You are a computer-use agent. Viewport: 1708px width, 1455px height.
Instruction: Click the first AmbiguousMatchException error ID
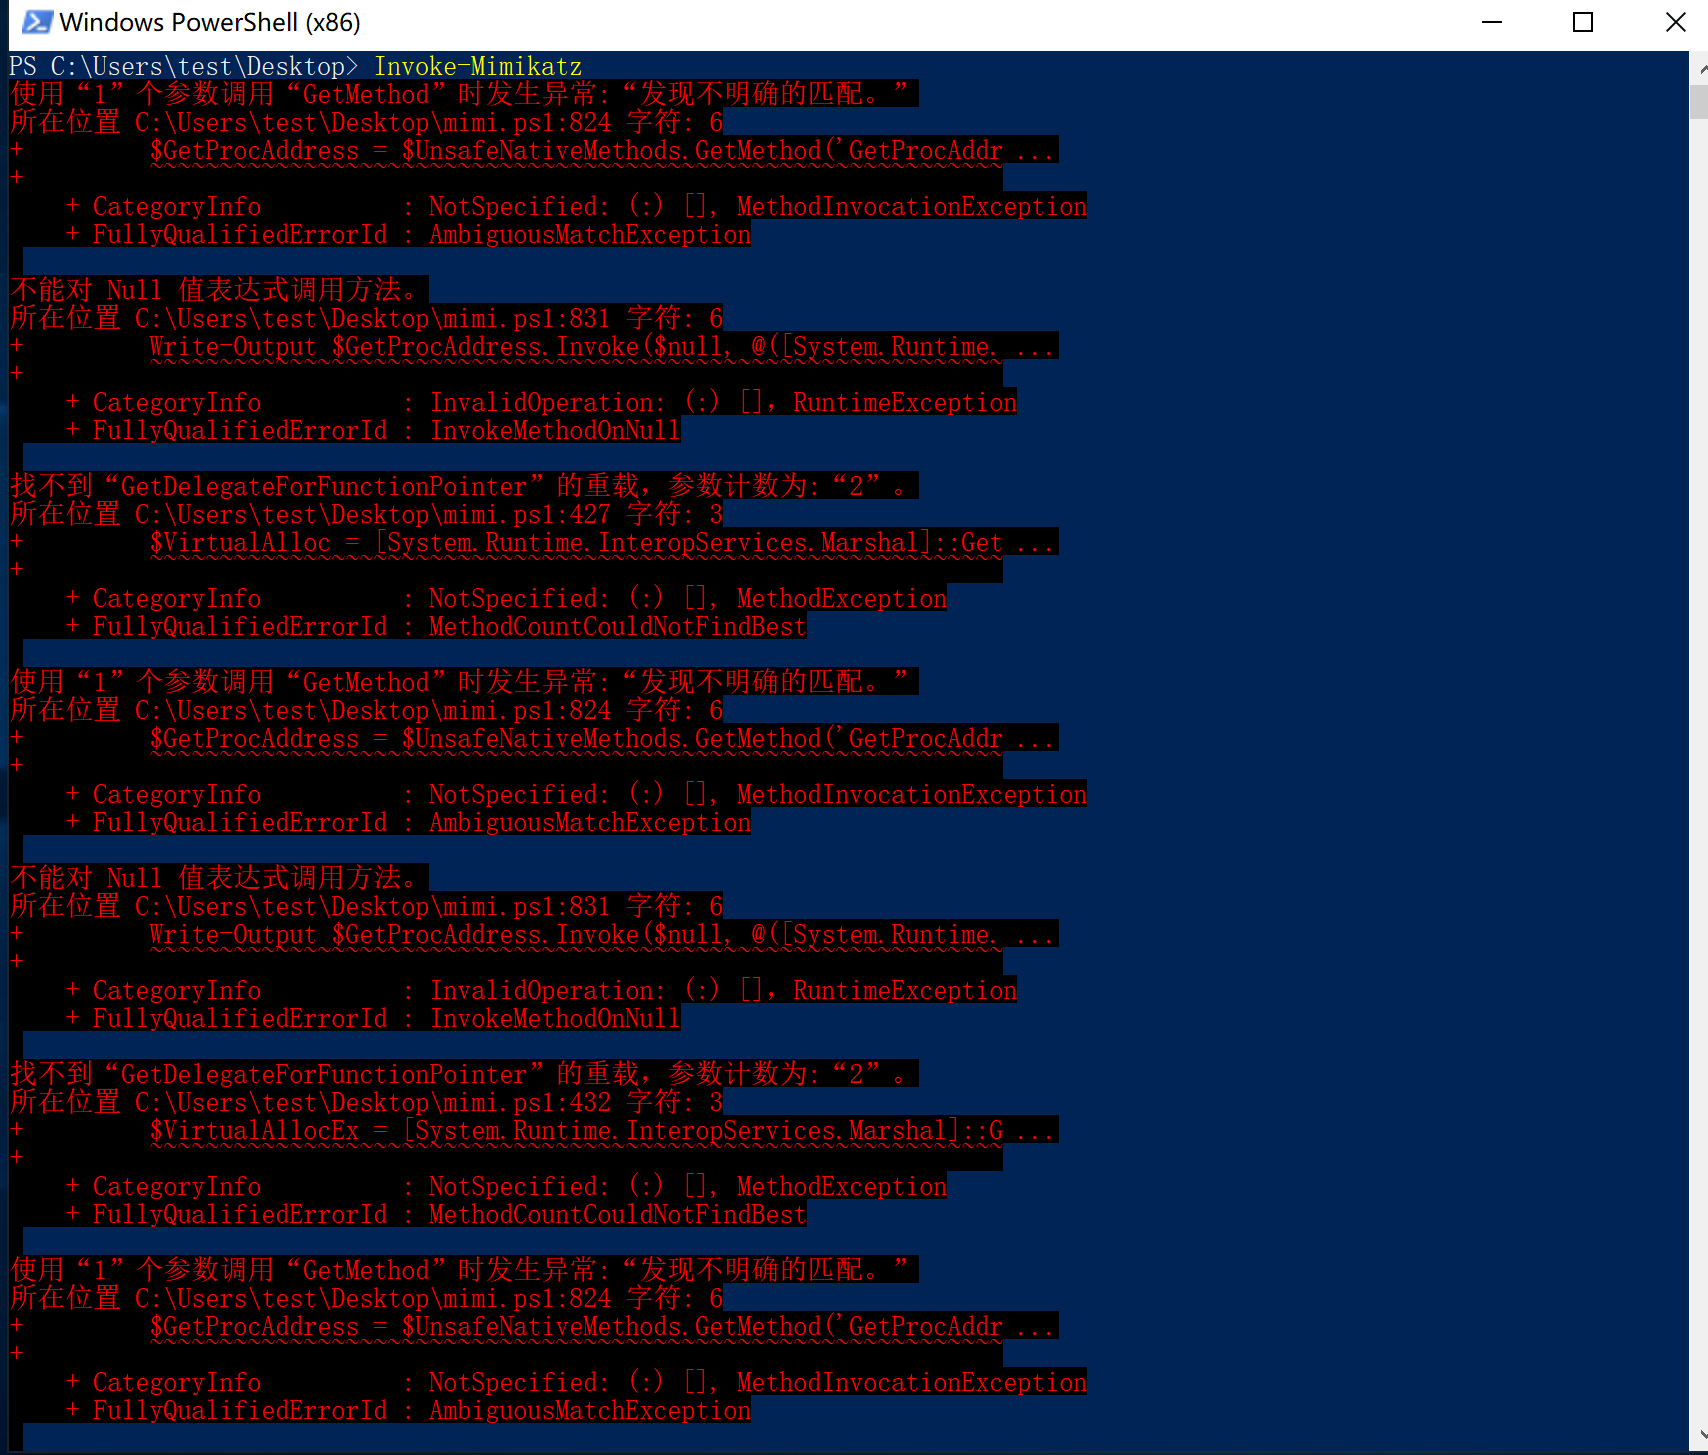pyautogui.click(x=589, y=235)
